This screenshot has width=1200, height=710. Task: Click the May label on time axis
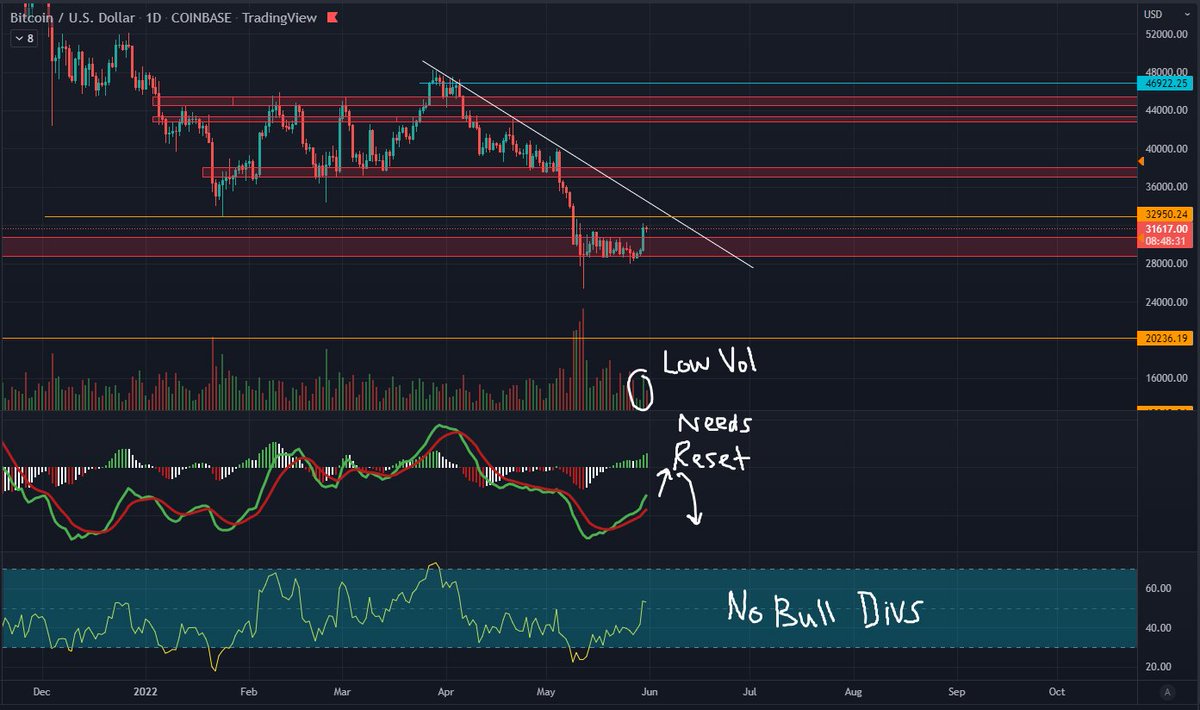click(546, 691)
